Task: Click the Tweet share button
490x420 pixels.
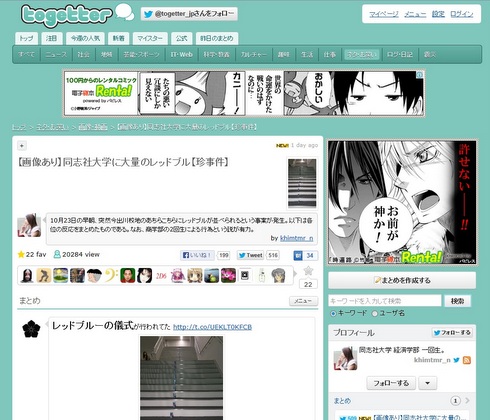Action: coord(250,255)
